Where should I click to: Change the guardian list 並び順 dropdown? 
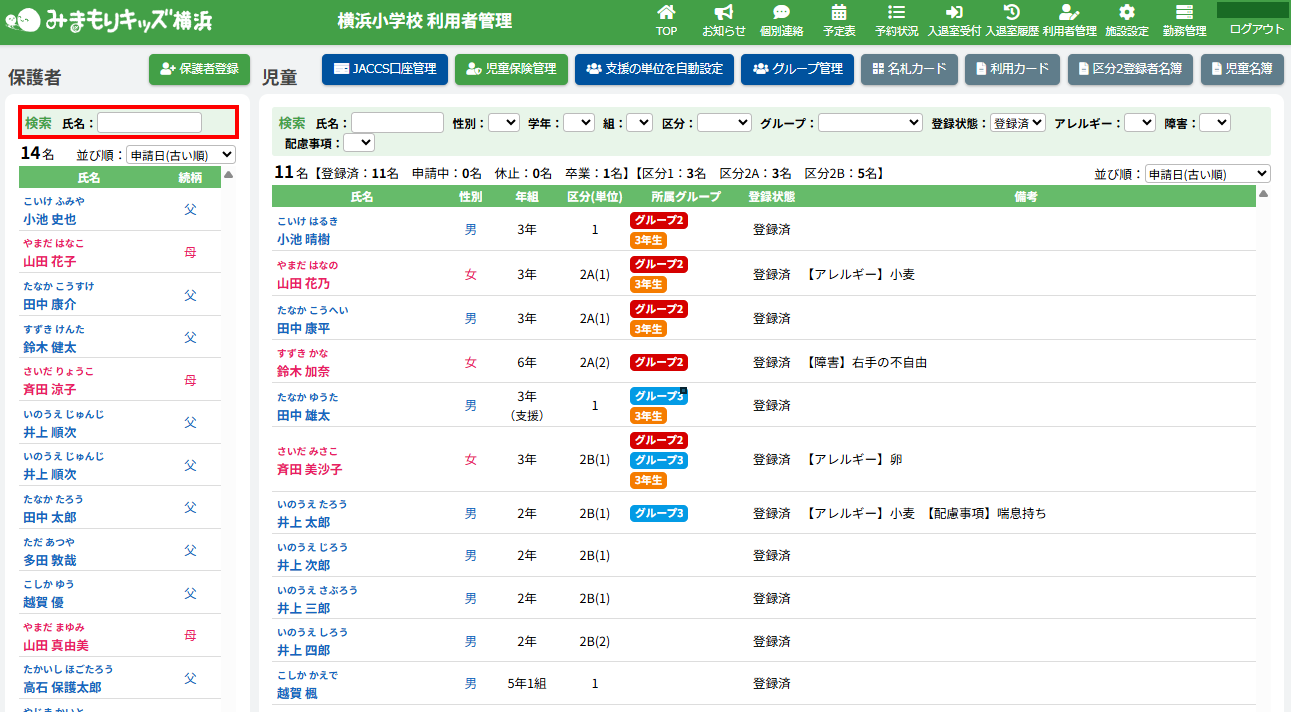[180, 155]
